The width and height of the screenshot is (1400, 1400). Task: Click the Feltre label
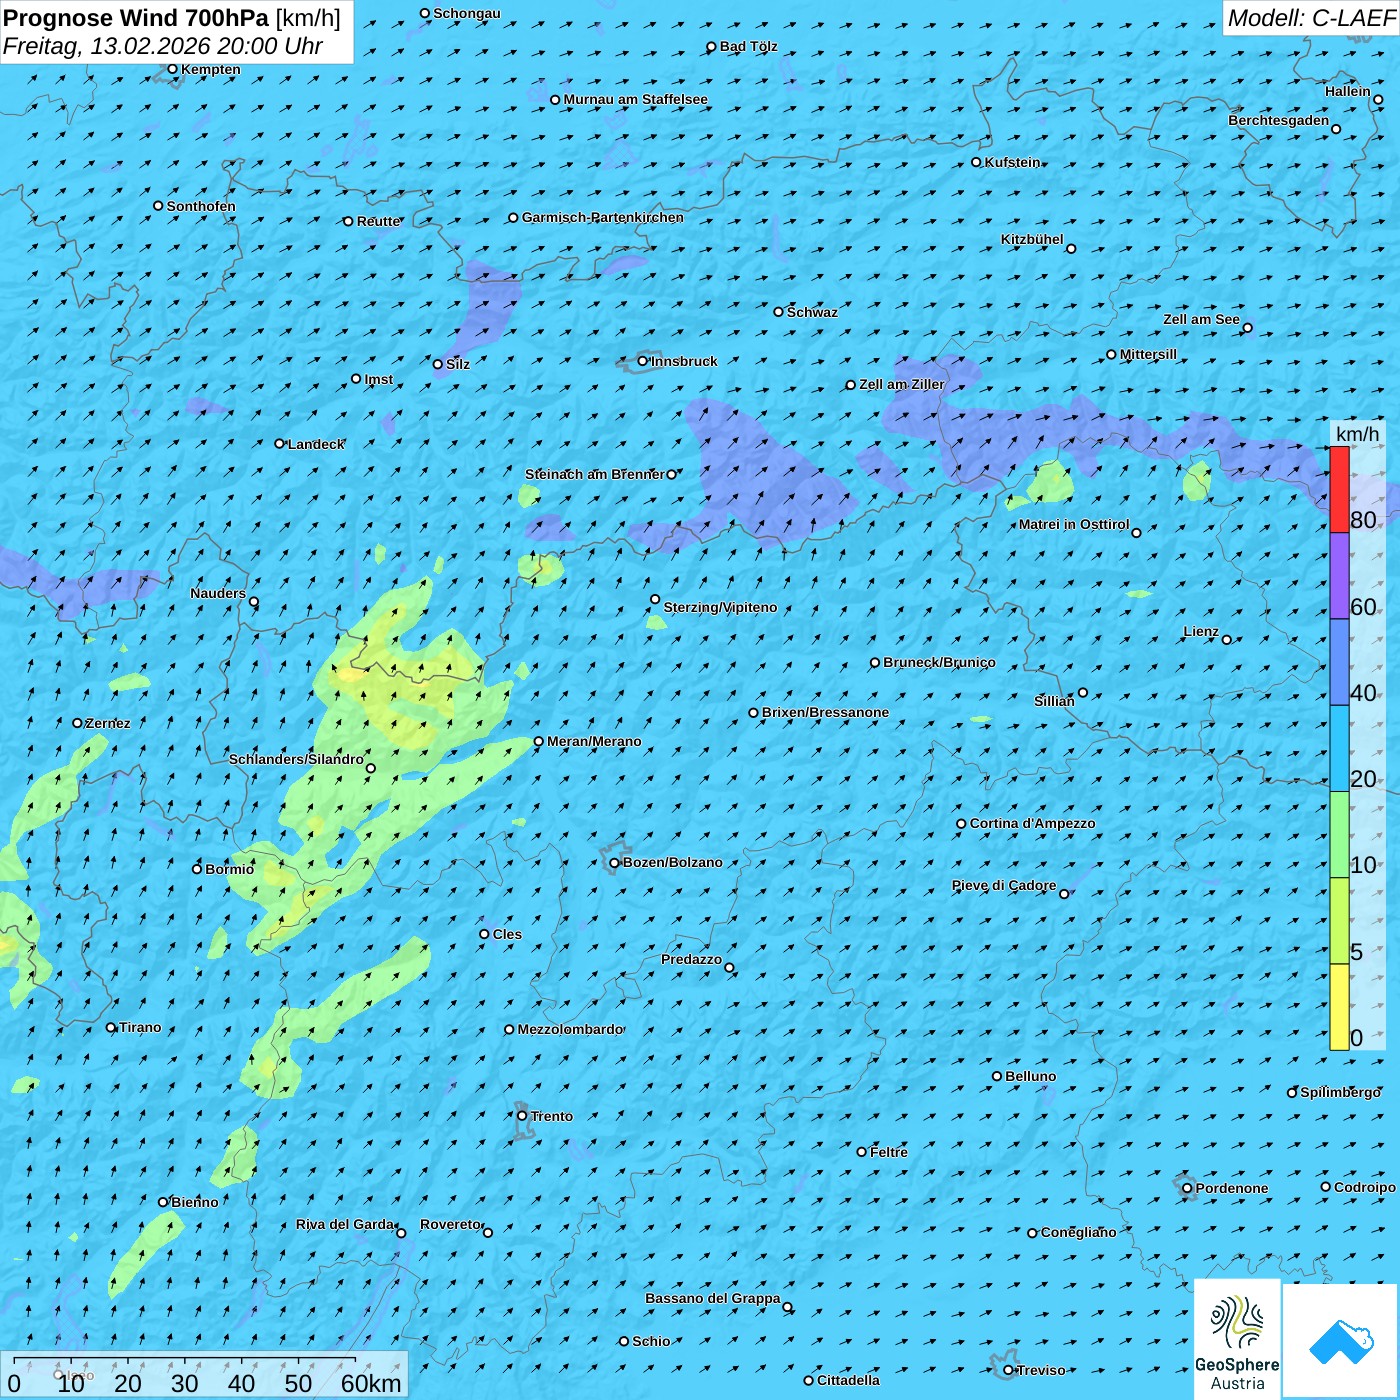click(x=889, y=1152)
